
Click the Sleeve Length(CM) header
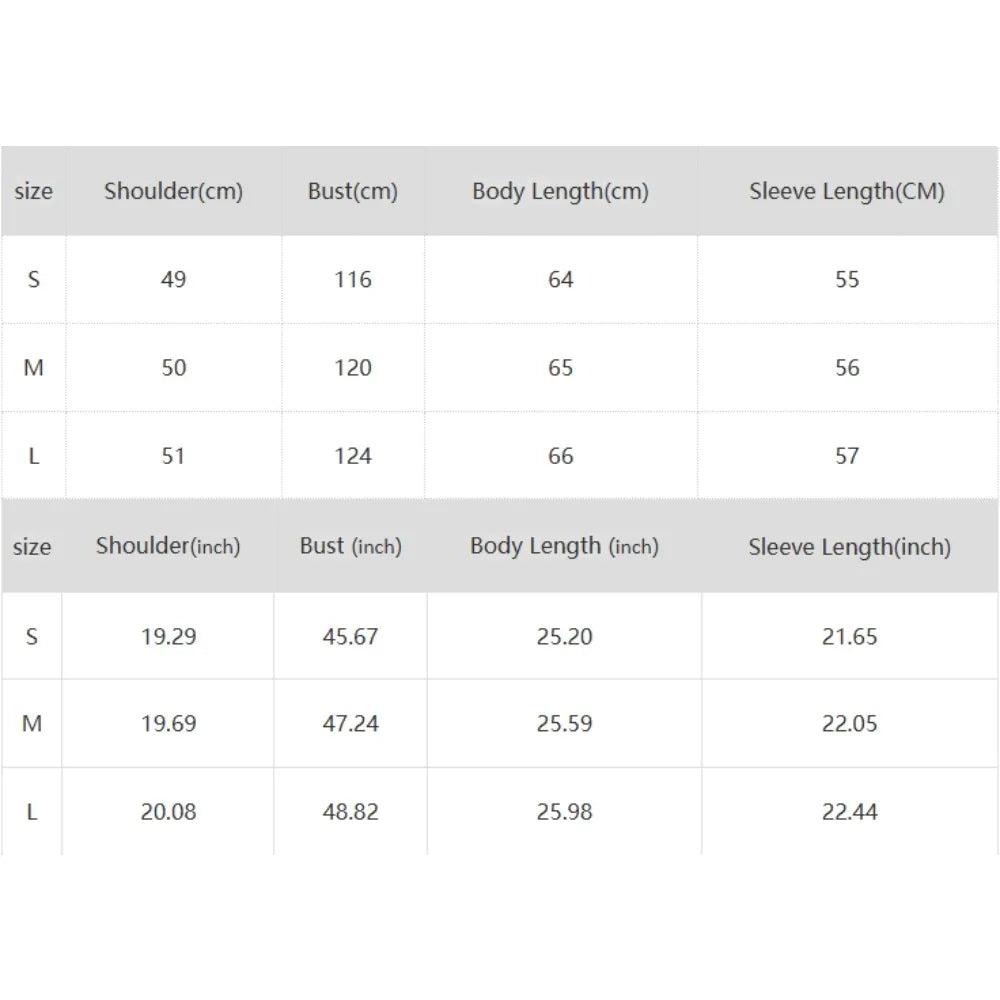847,191
